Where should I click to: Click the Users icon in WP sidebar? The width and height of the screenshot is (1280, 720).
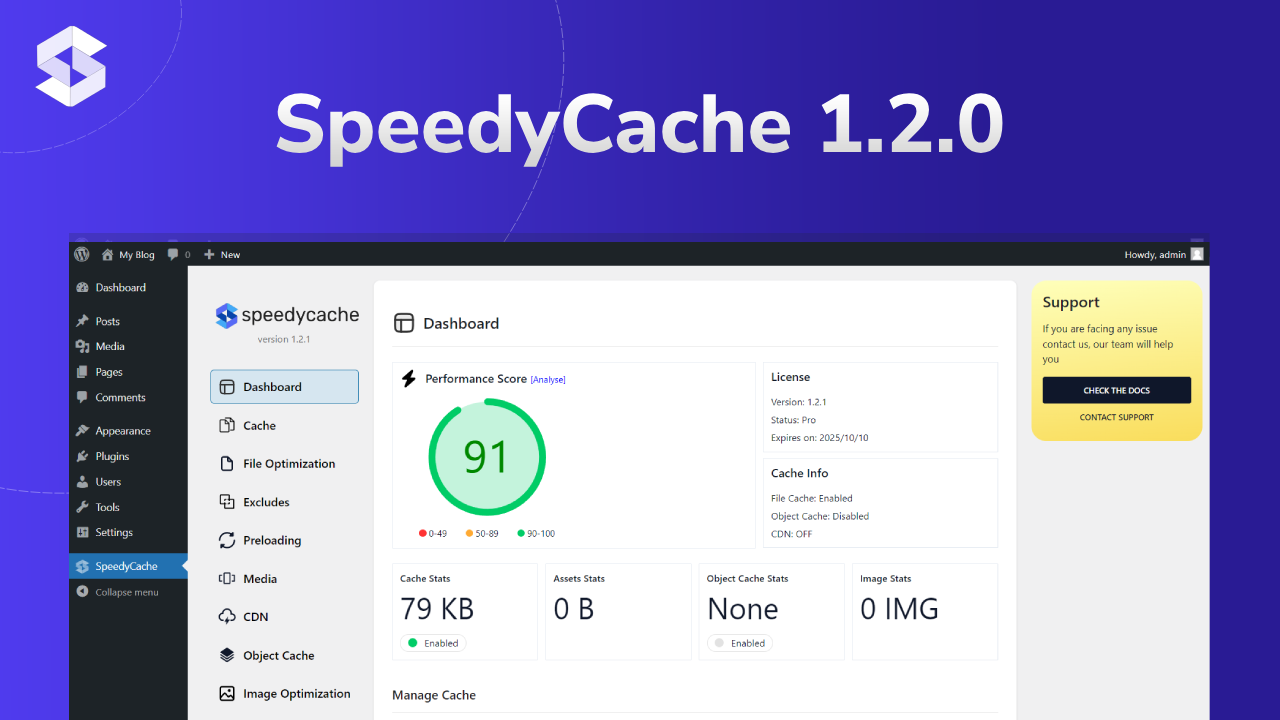pos(82,482)
